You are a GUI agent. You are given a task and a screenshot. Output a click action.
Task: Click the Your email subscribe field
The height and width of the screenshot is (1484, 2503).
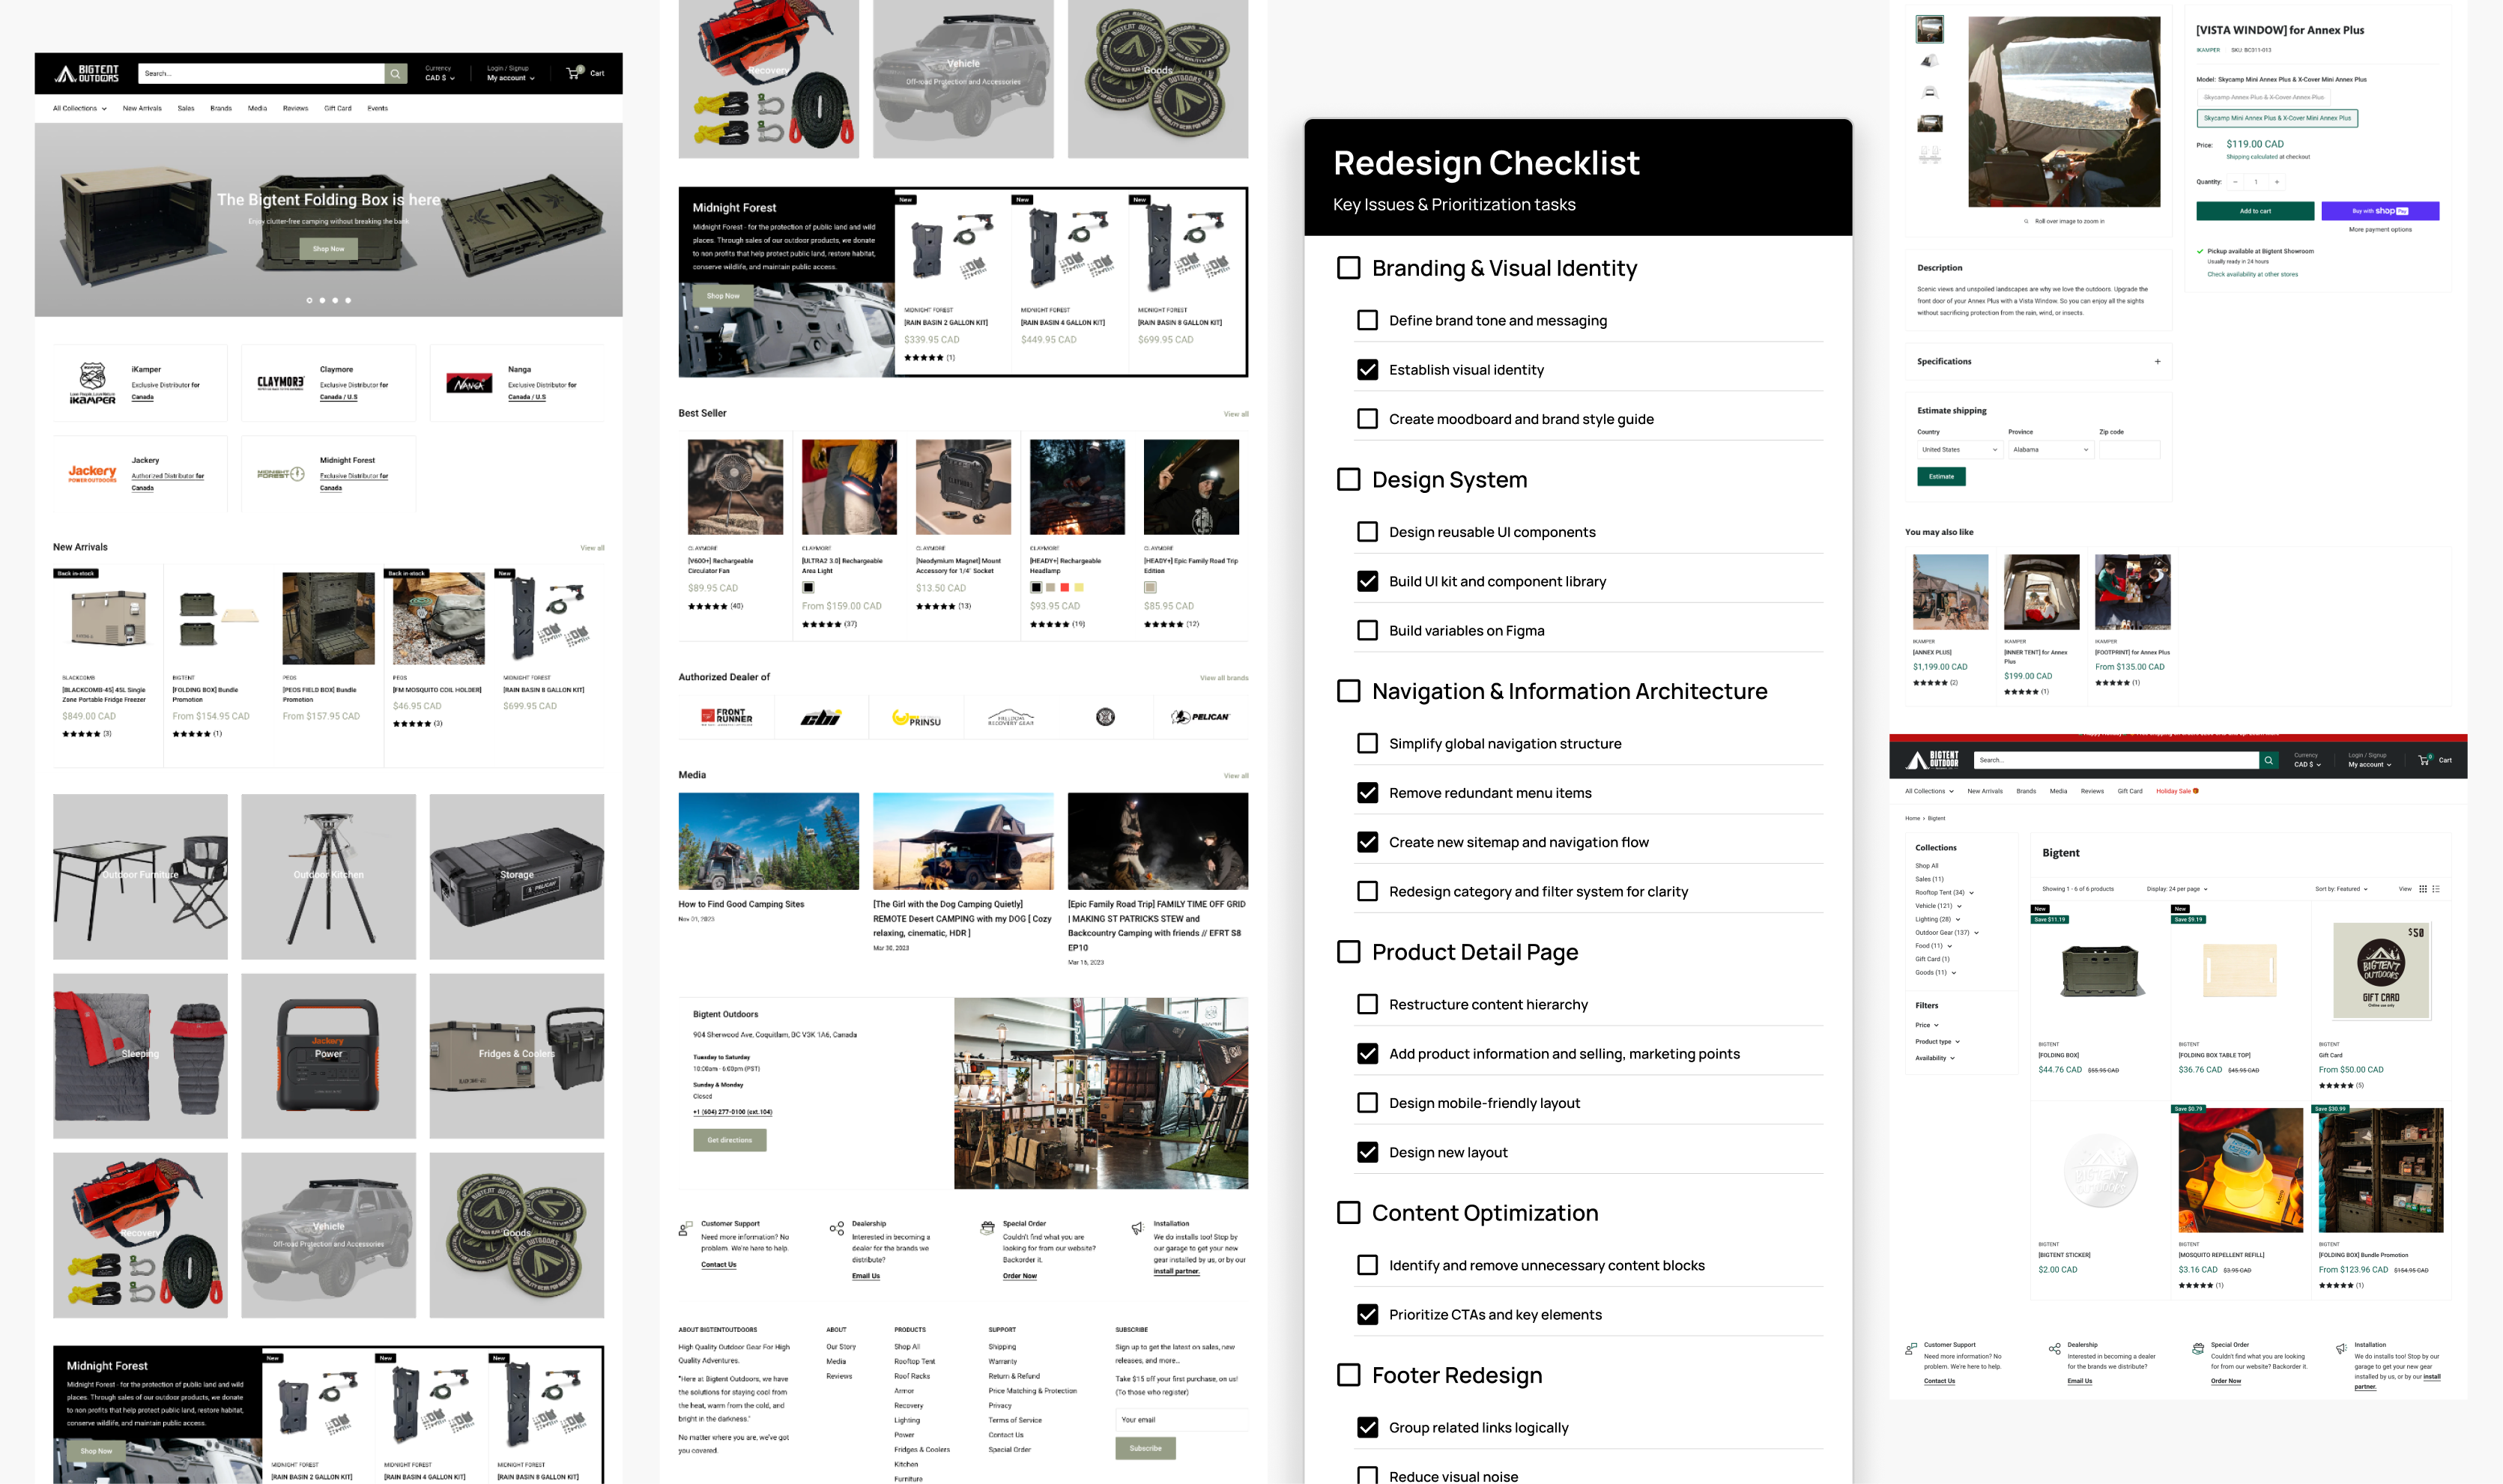[x=1181, y=1420]
